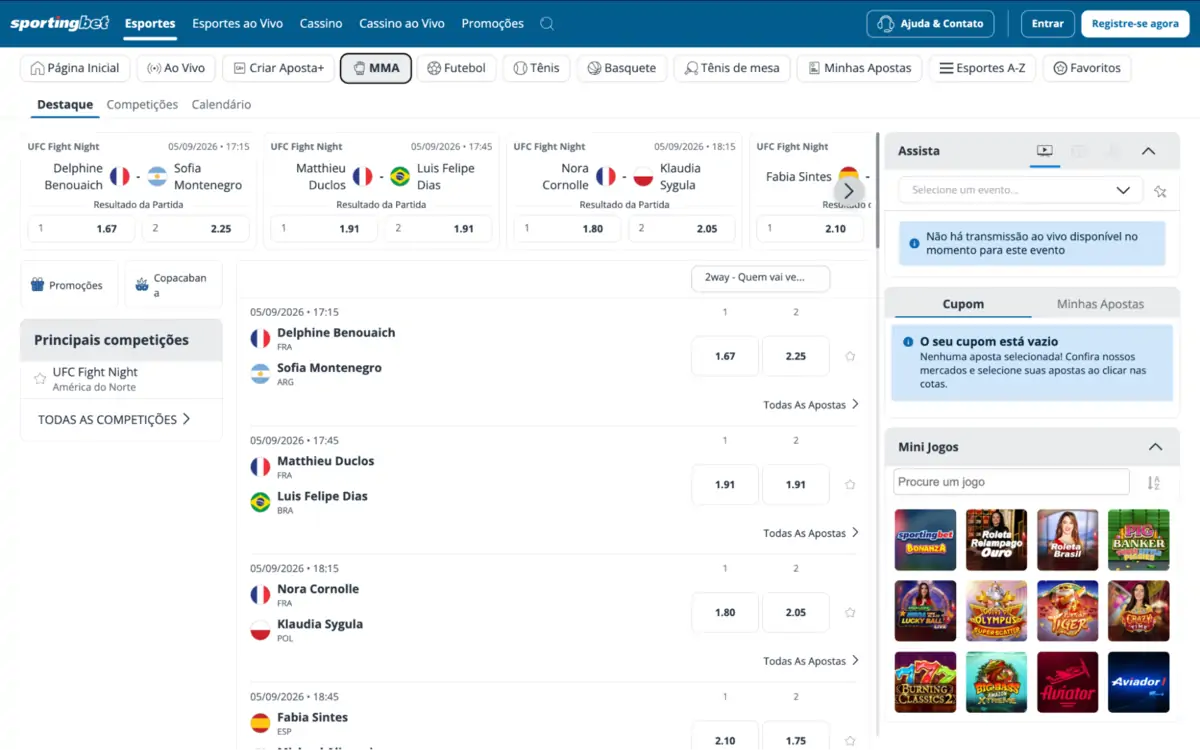
Task: Open Minhas Apostas in the sports bar
Action: tap(859, 68)
